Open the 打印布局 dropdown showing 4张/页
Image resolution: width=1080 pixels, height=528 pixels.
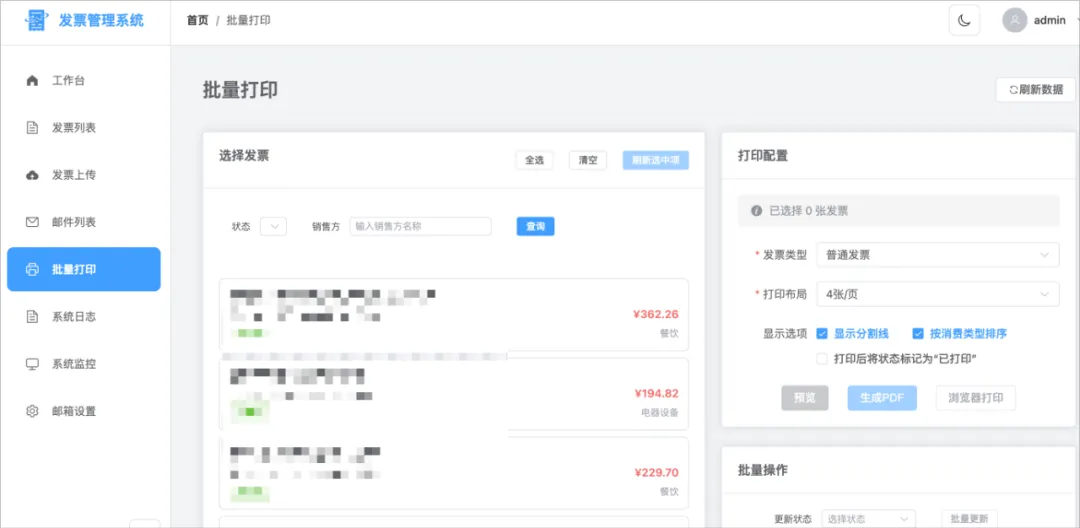[937, 295]
